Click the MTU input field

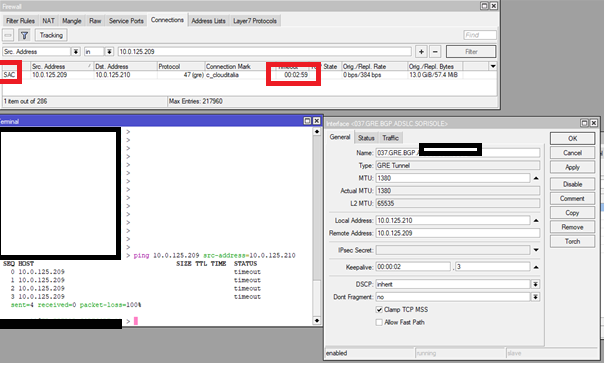453,178
